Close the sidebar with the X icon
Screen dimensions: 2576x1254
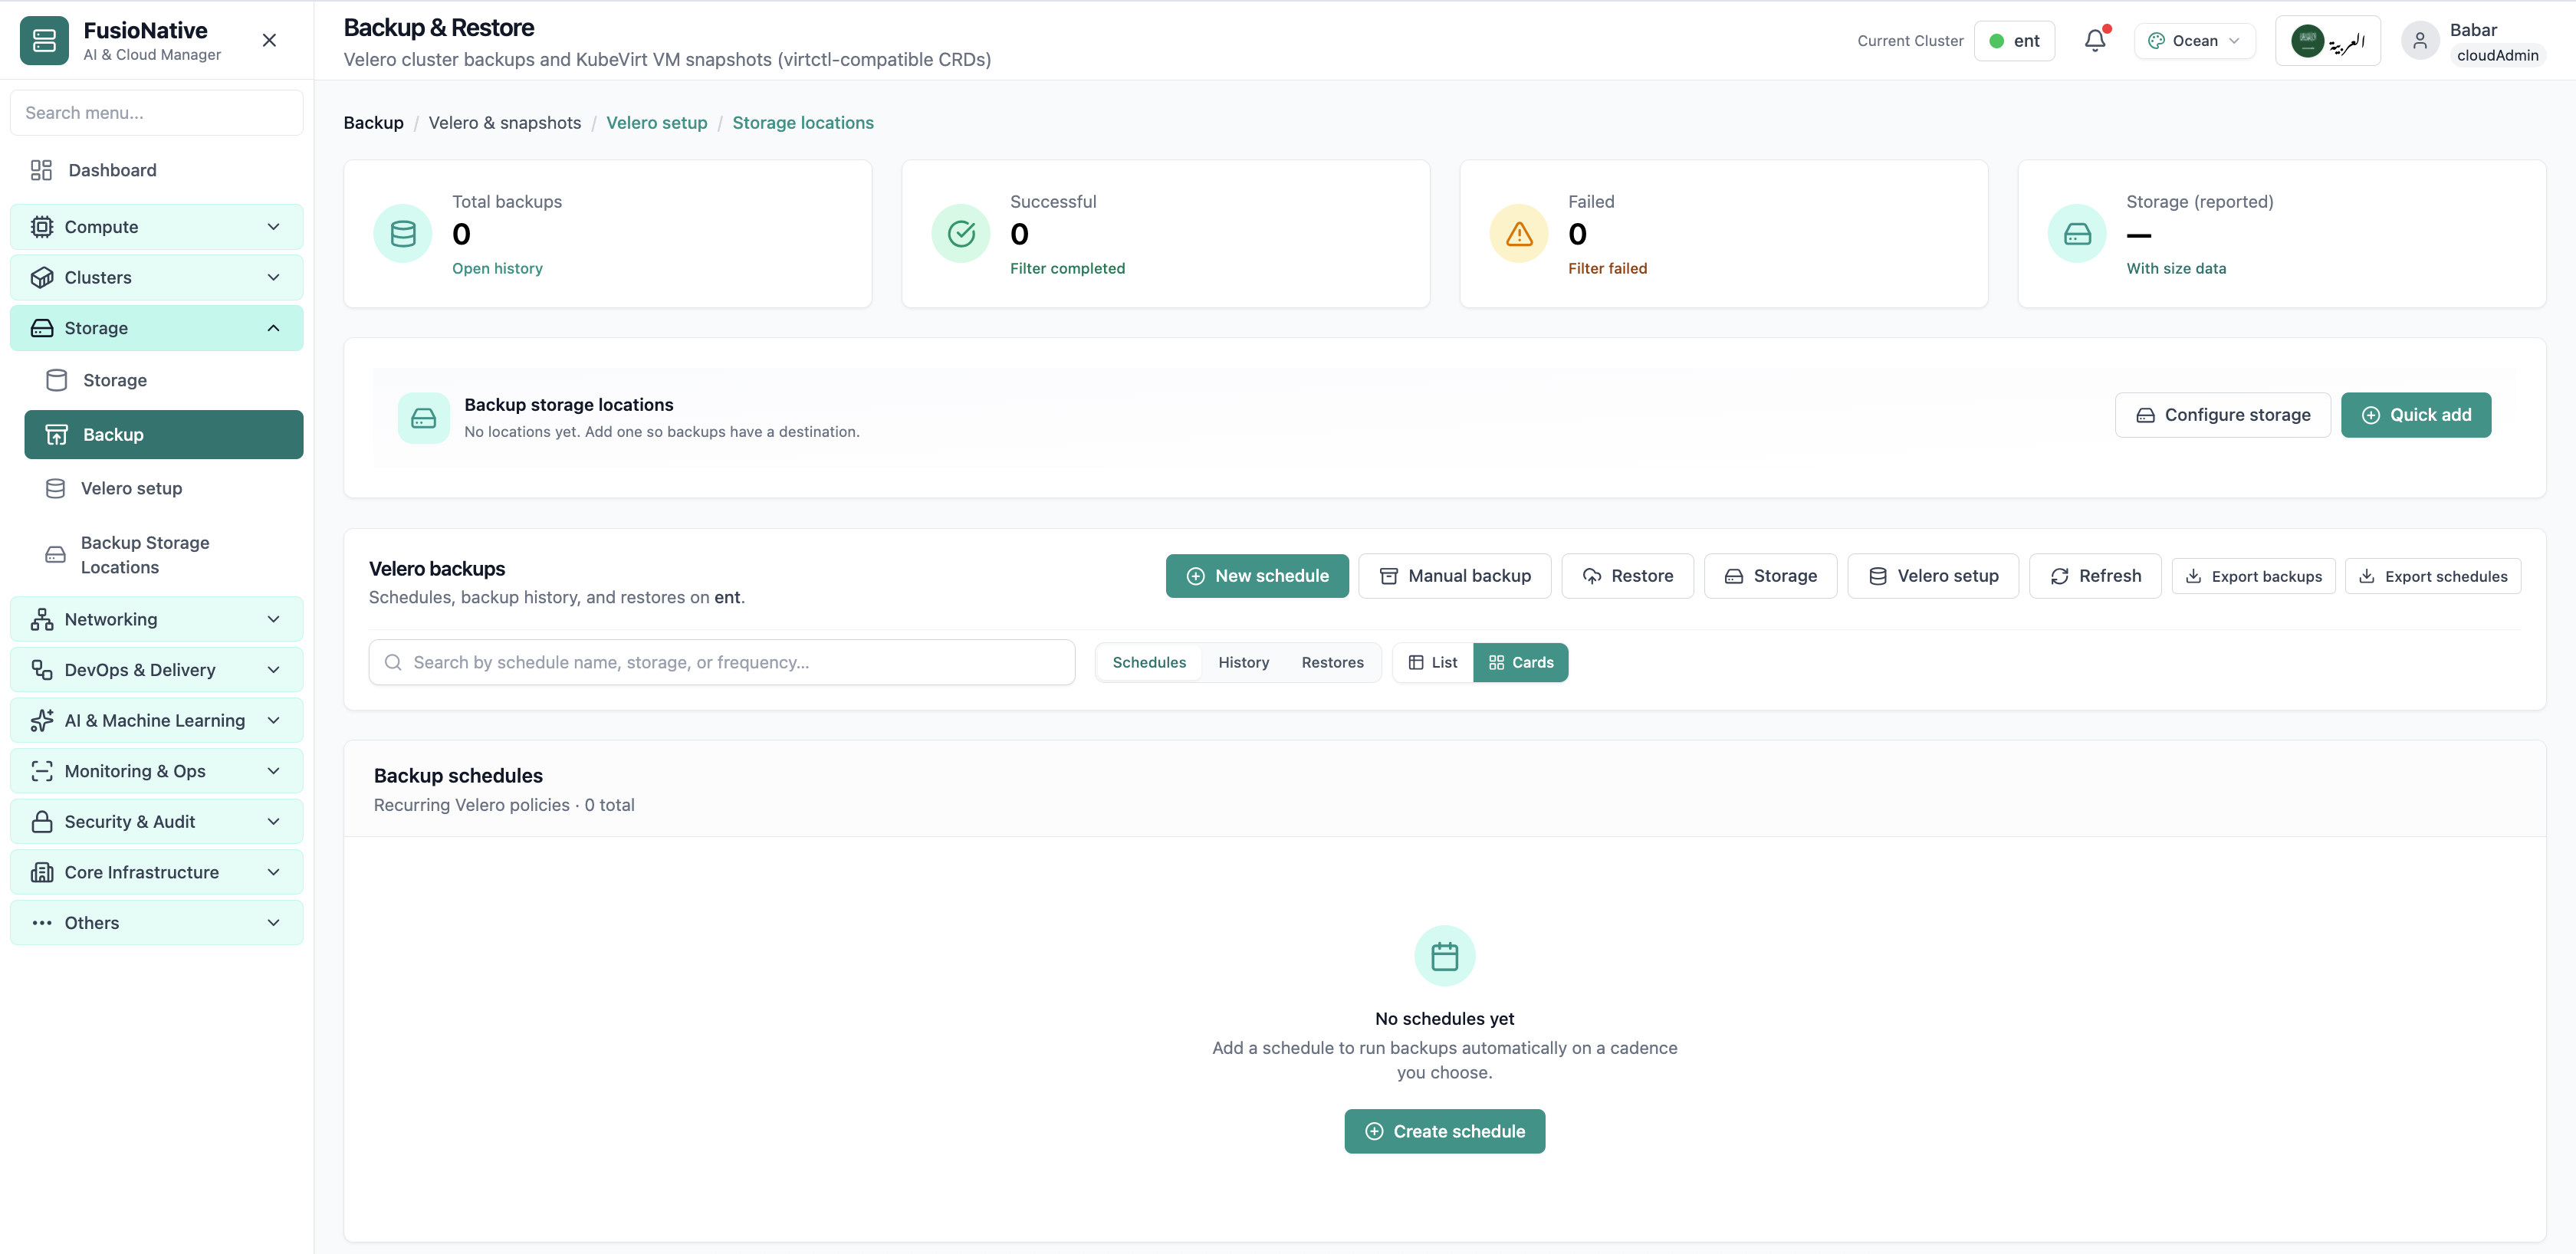coord(269,40)
